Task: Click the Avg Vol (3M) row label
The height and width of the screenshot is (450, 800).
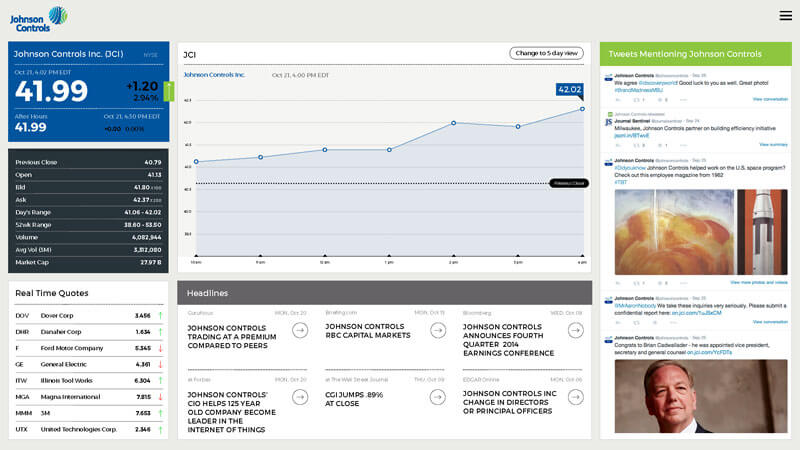Action: coord(33,250)
